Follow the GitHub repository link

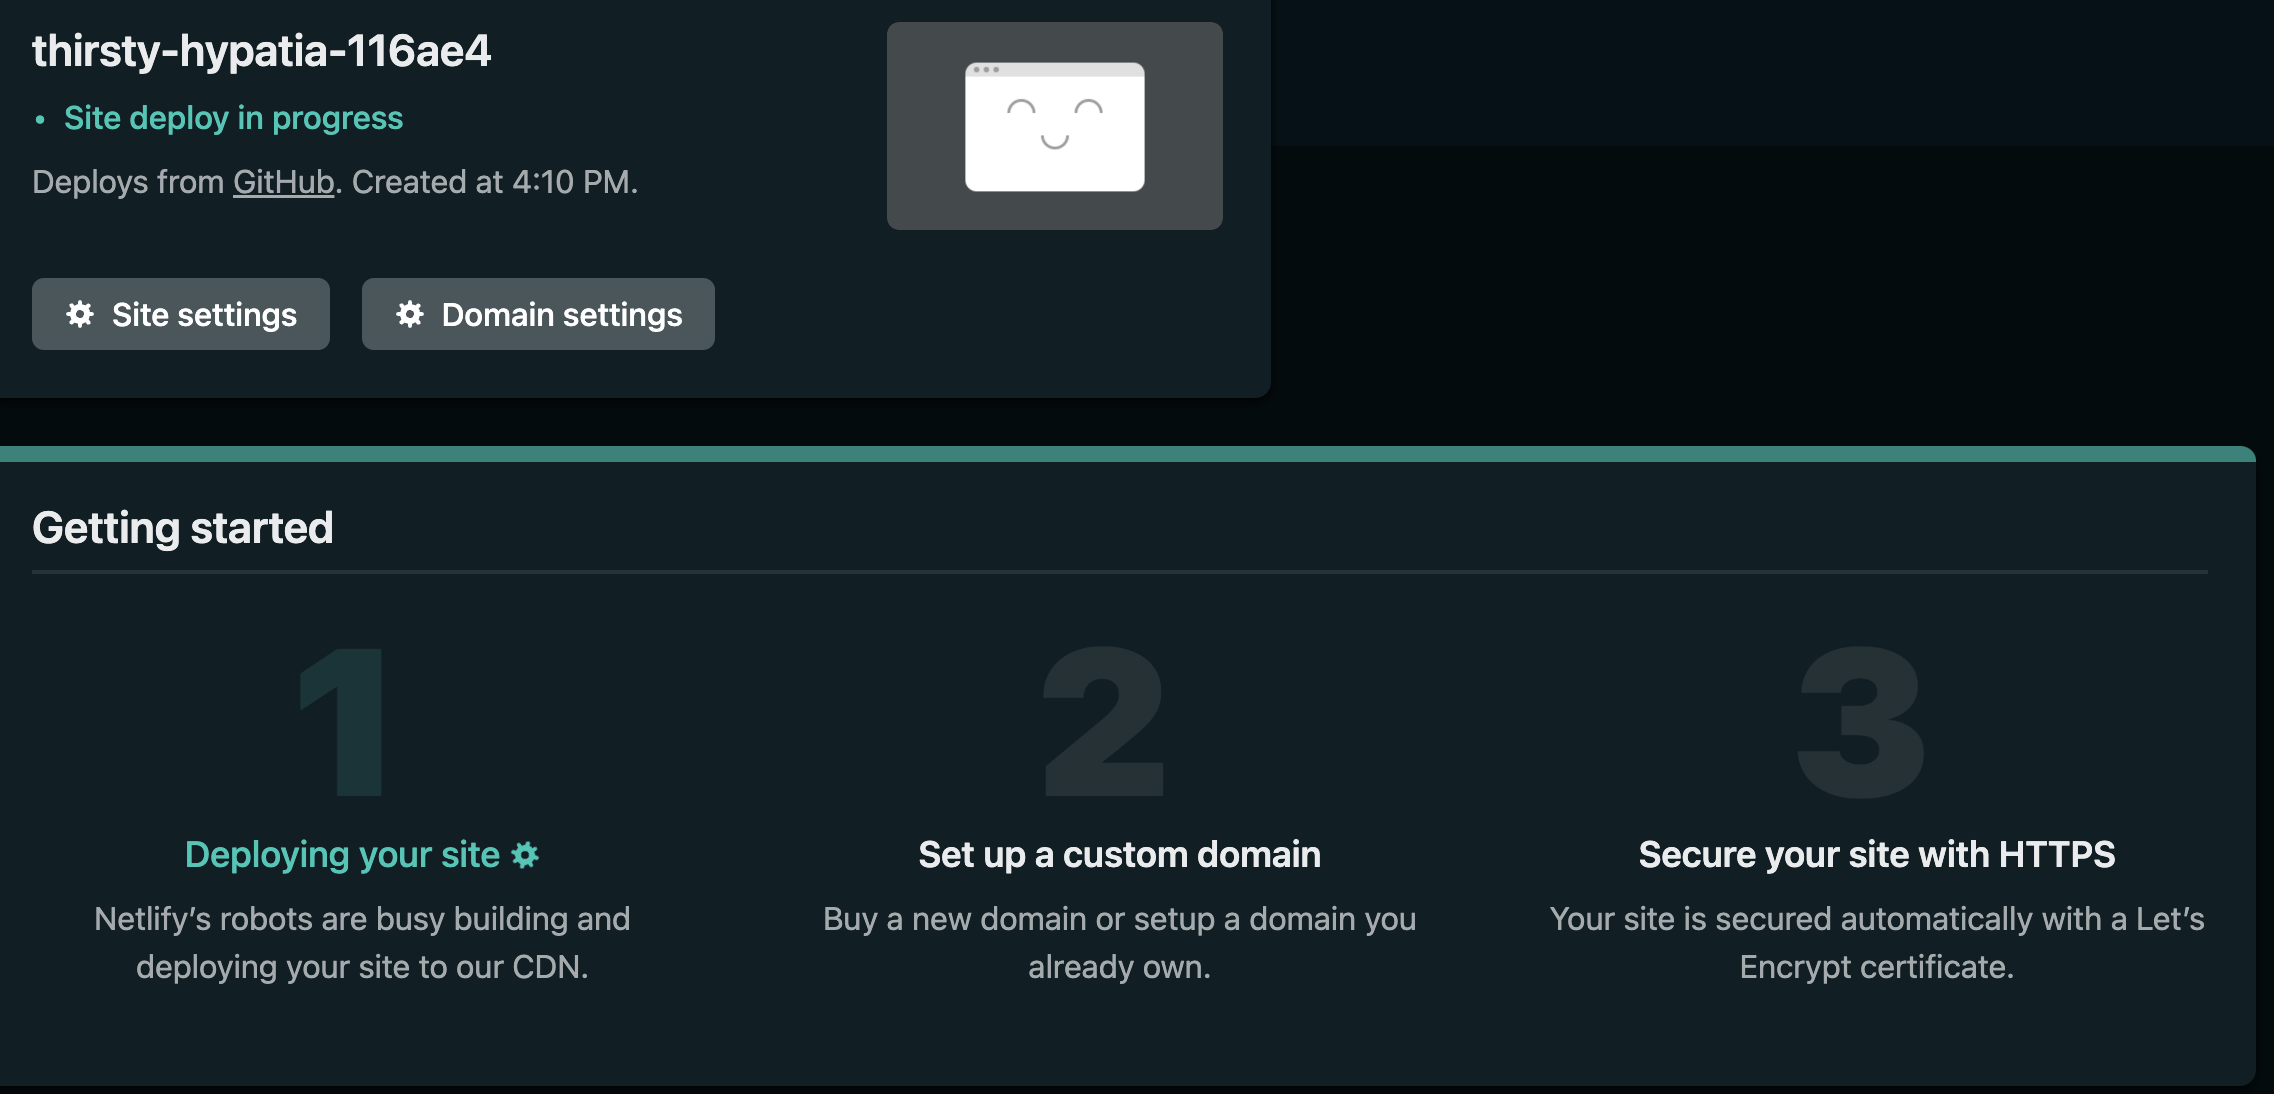point(283,181)
